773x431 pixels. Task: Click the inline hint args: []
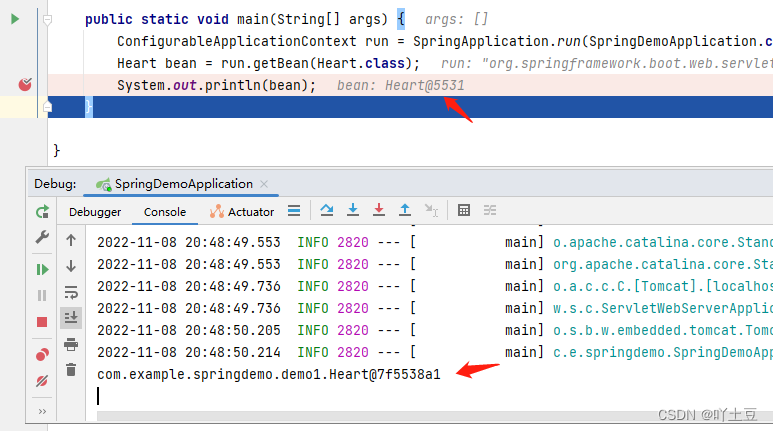click(x=457, y=19)
